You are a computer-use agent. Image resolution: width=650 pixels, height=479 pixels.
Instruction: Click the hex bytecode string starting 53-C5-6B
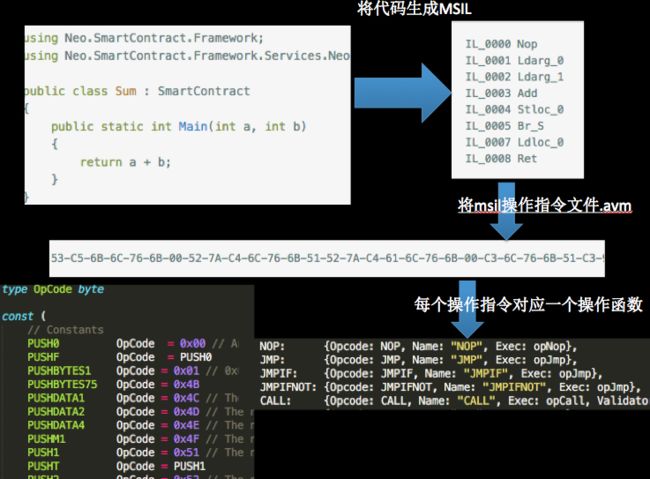tap(327, 258)
